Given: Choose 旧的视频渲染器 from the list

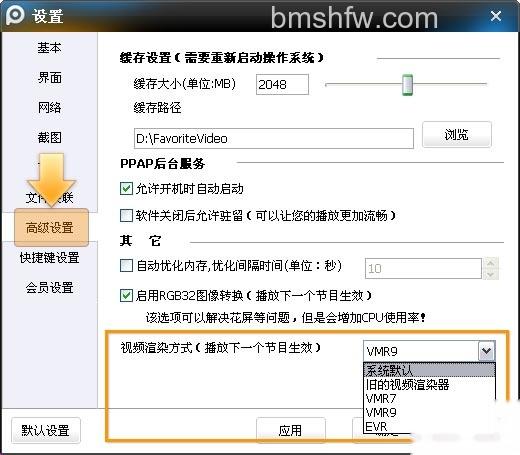Looking at the screenshot, I should coord(429,385).
